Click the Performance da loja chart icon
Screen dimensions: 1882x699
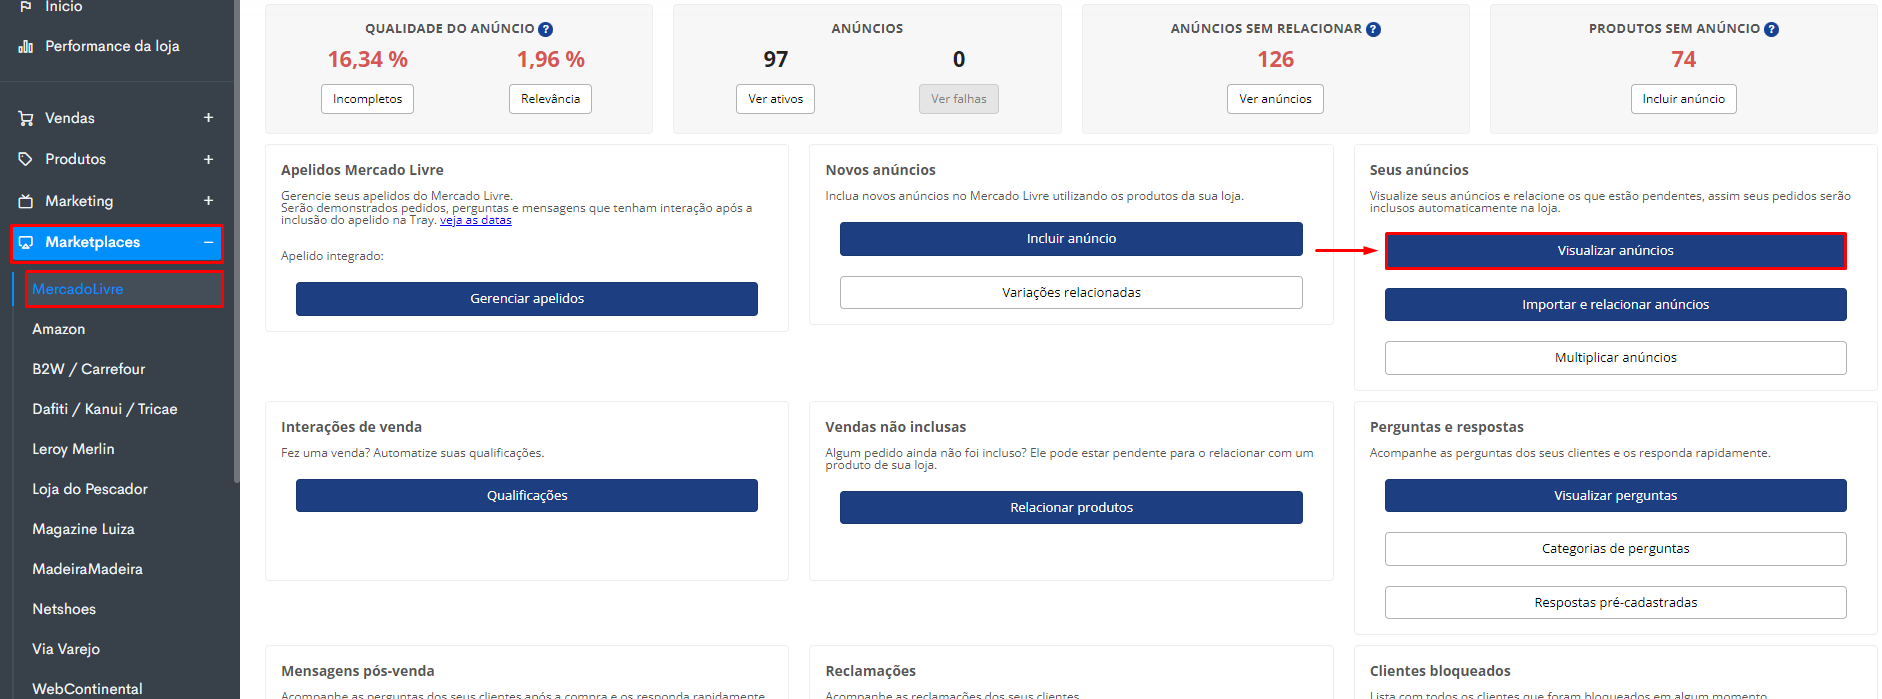tap(26, 46)
